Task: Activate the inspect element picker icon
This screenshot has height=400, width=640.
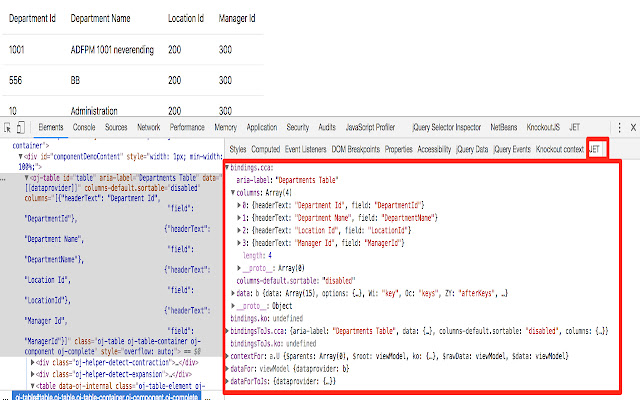Action: tap(7, 128)
